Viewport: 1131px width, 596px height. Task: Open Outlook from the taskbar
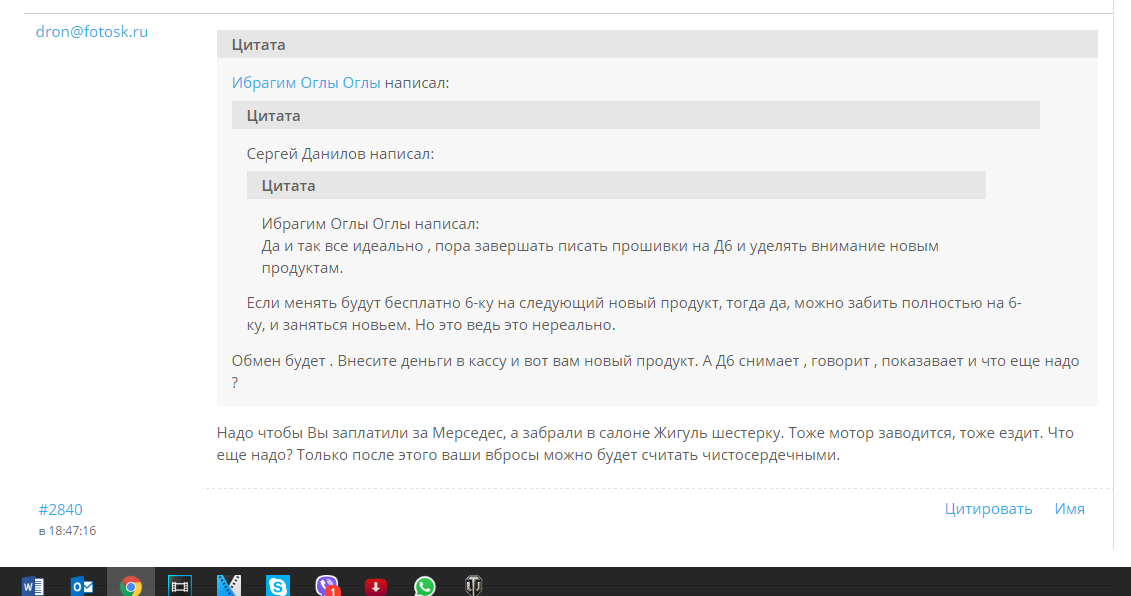[x=82, y=585]
